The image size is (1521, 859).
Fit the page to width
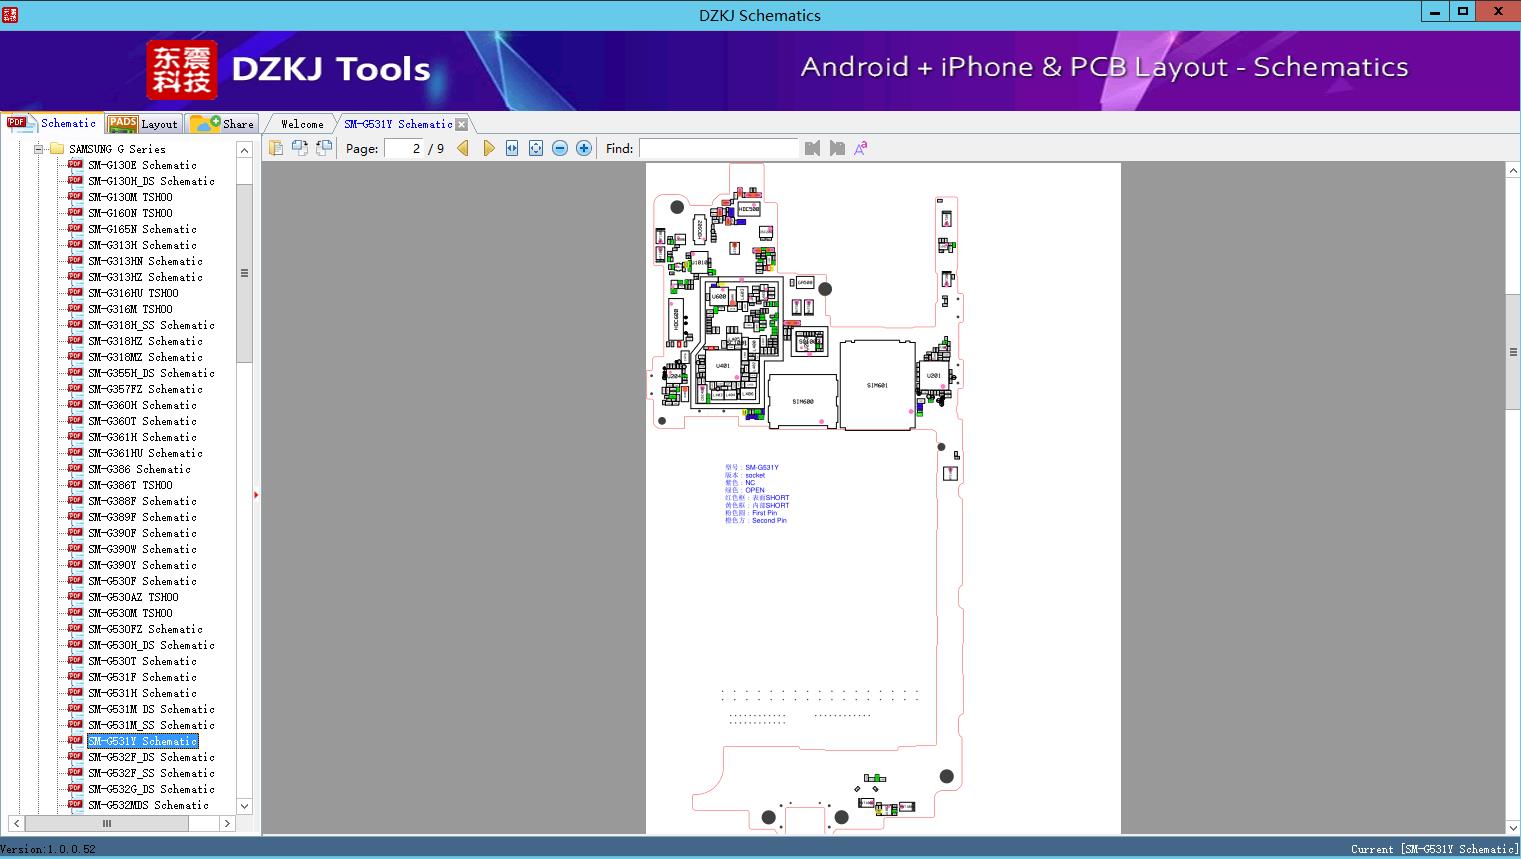click(512, 148)
